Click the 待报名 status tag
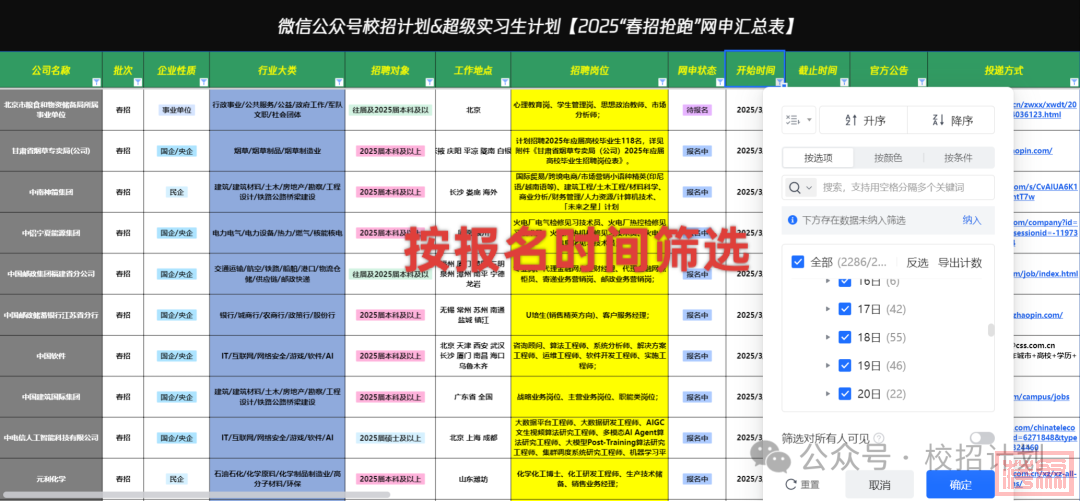 [696, 110]
